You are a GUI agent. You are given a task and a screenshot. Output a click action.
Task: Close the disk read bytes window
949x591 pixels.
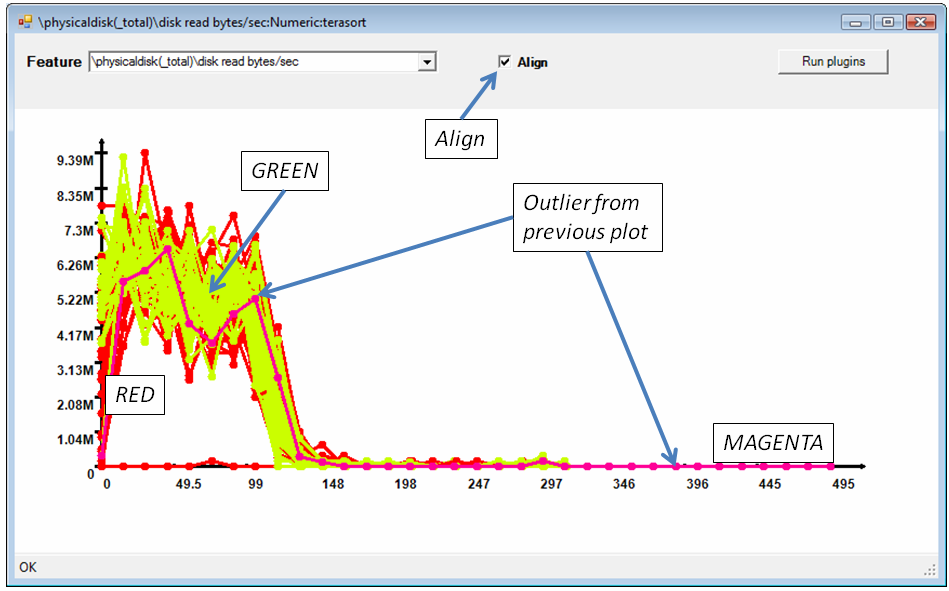click(x=919, y=21)
